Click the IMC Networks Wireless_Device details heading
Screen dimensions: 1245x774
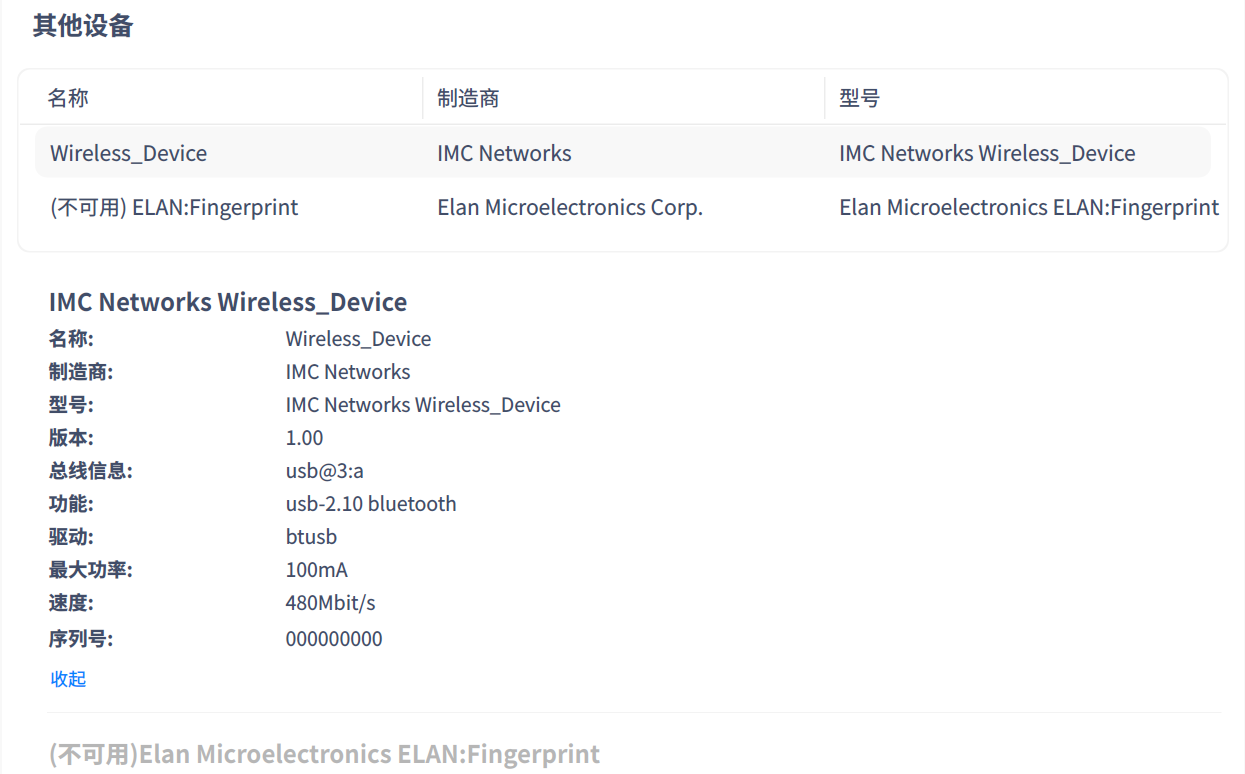click(228, 302)
